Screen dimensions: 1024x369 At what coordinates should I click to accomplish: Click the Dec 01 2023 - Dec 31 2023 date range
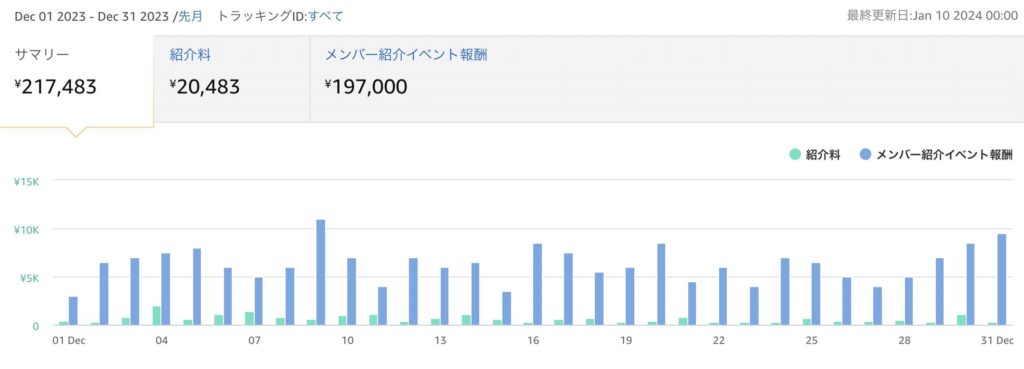click(x=93, y=16)
